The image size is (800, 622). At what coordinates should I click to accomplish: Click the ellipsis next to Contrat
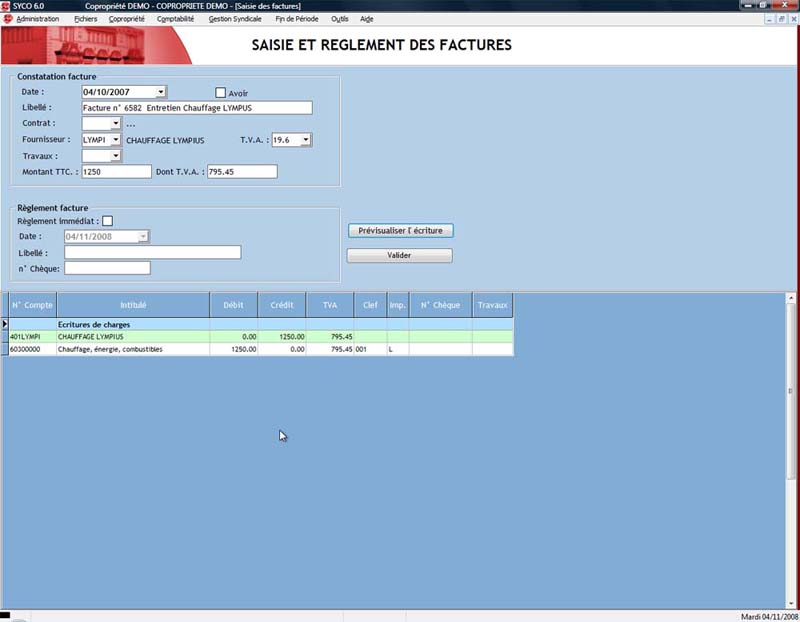tap(130, 124)
